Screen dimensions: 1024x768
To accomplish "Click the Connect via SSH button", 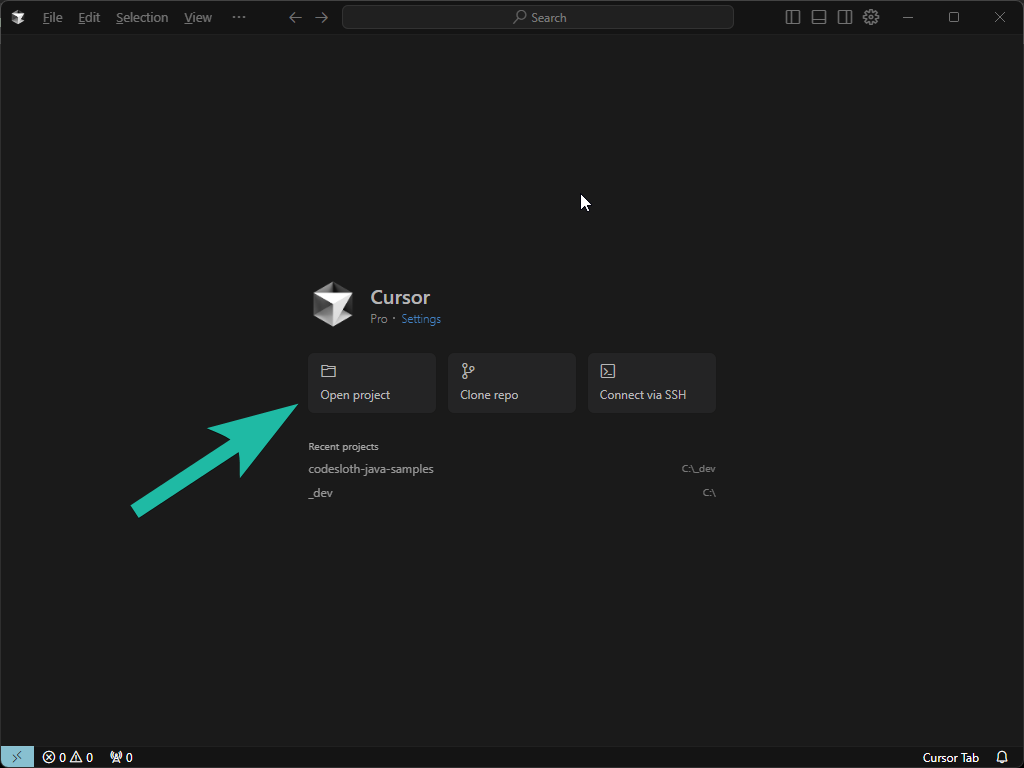I will (652, 383).
